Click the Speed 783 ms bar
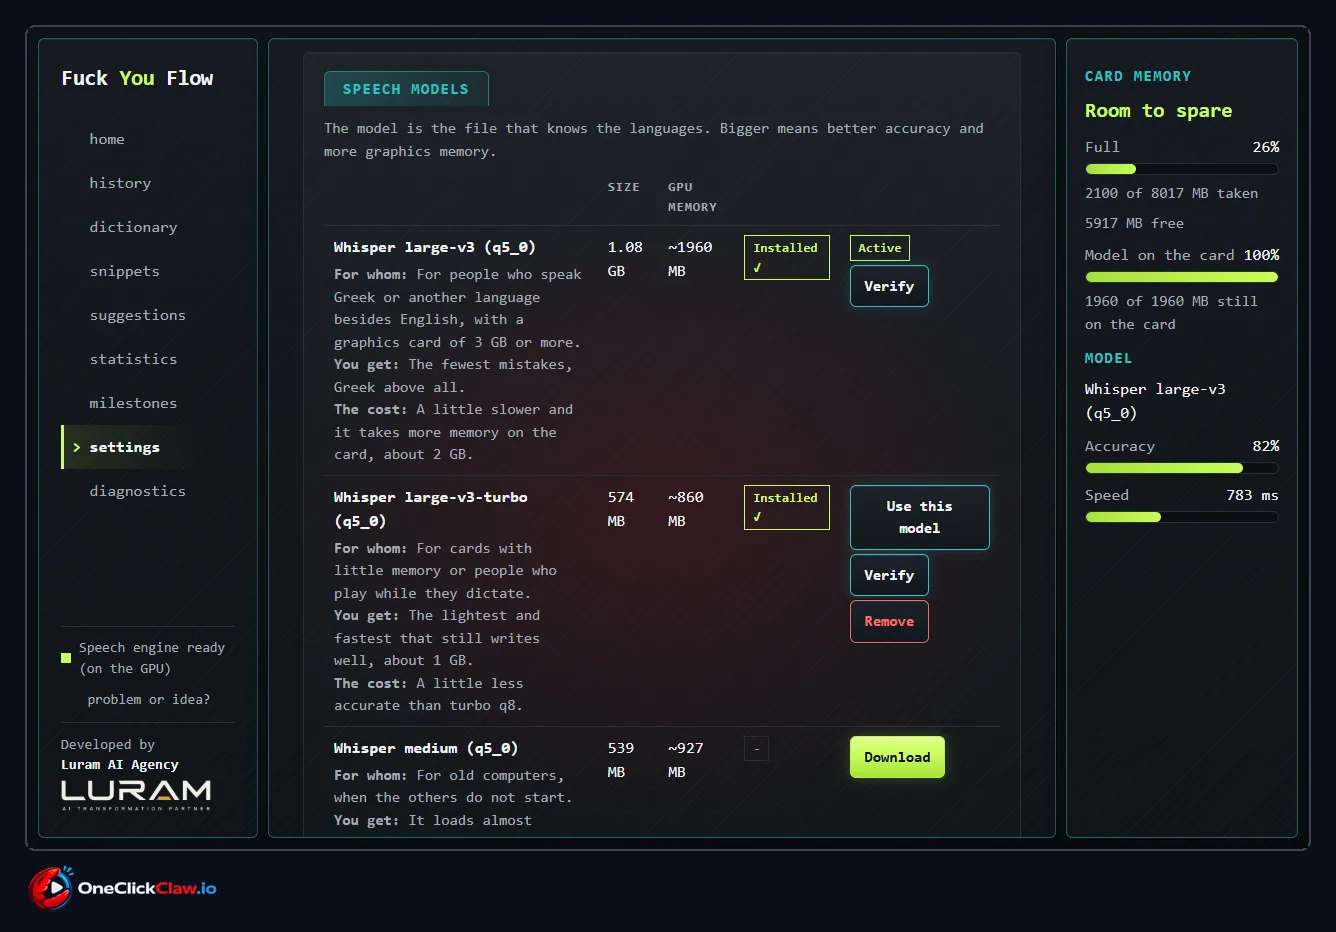The height and width of the screenshot is (932, 1336). pyautogui.click(x=1181, y=517)
